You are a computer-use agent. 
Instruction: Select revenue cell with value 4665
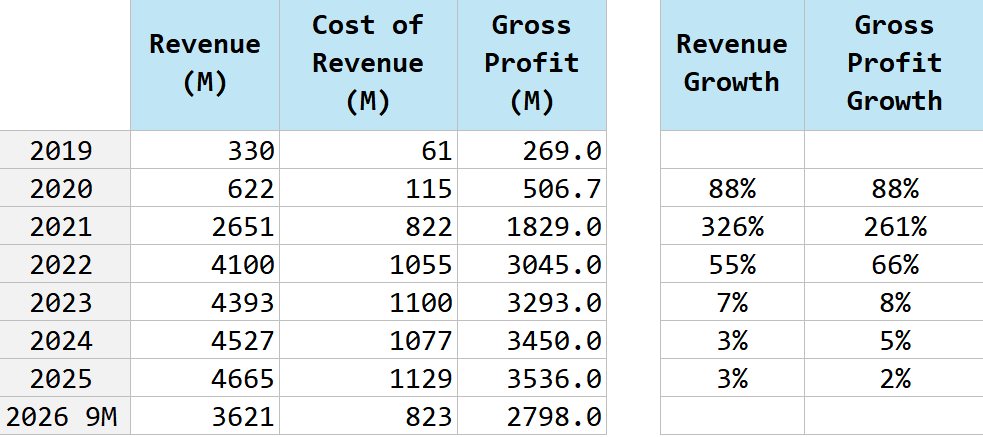coord(205,379)
